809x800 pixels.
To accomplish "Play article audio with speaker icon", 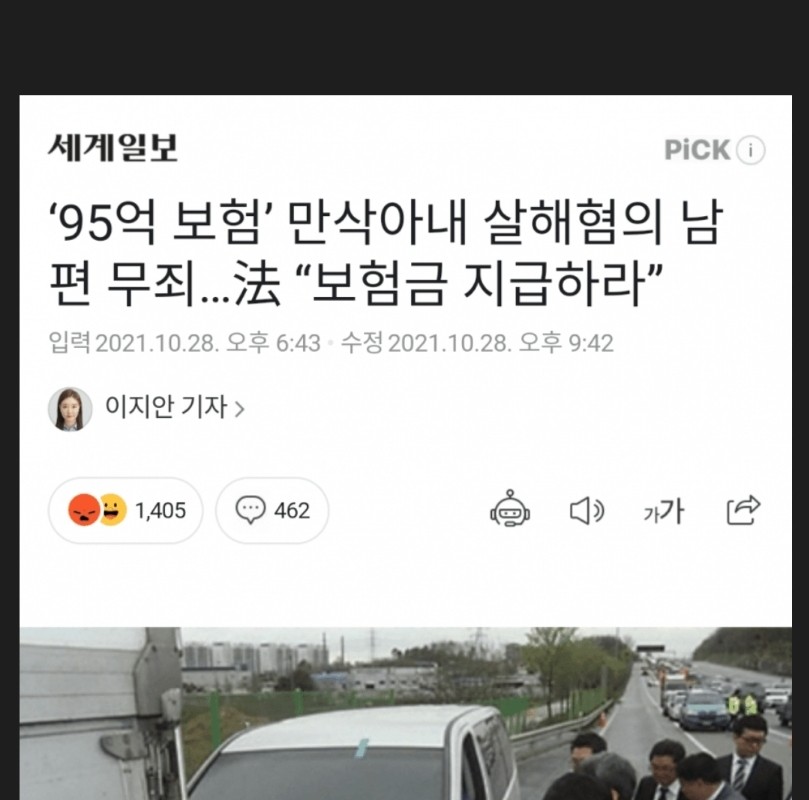I will click(587, 511).
